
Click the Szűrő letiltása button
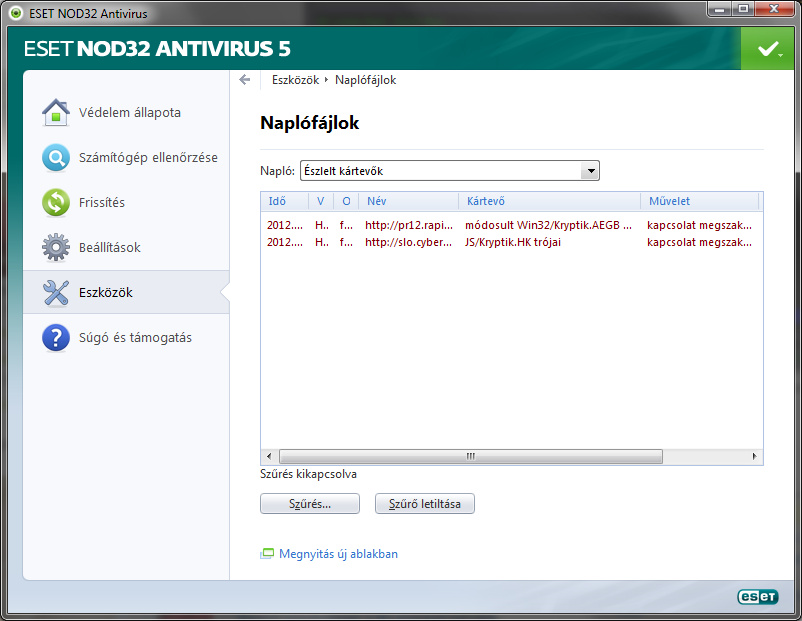click(x=425, y=504)
